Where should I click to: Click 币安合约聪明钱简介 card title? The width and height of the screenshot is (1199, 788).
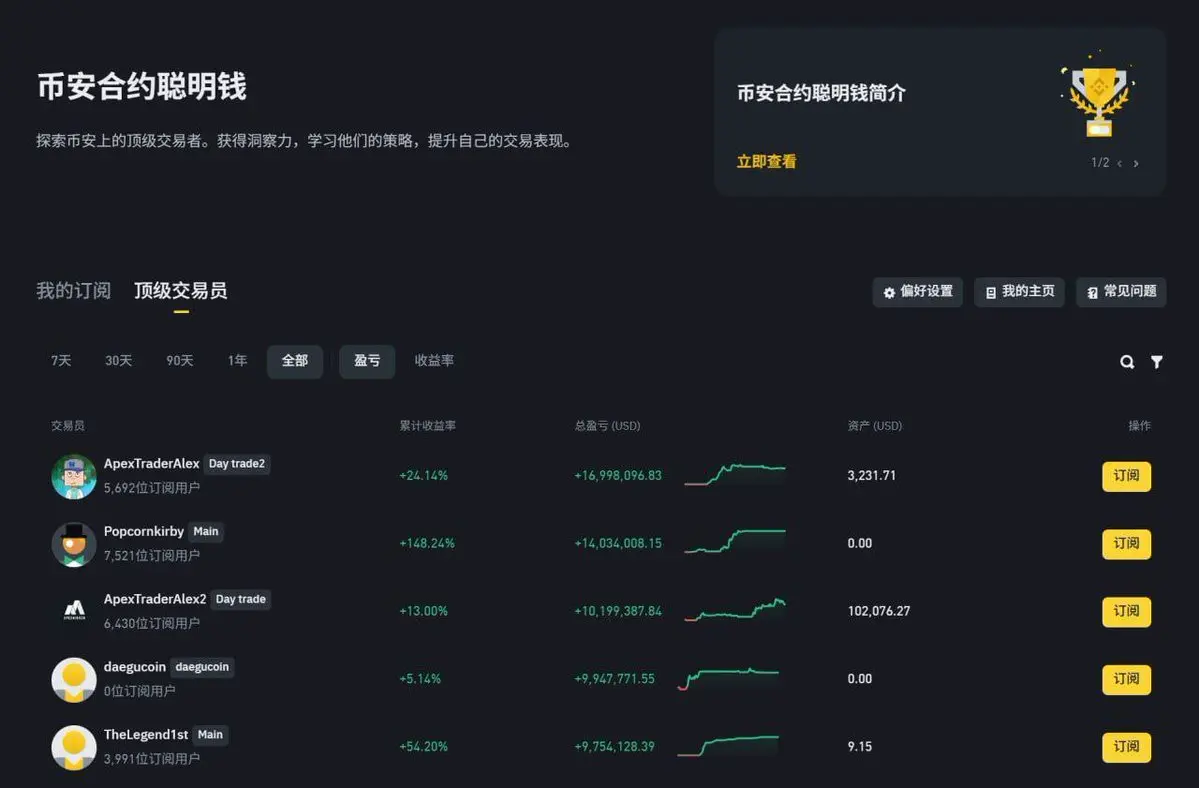point(821,93)
